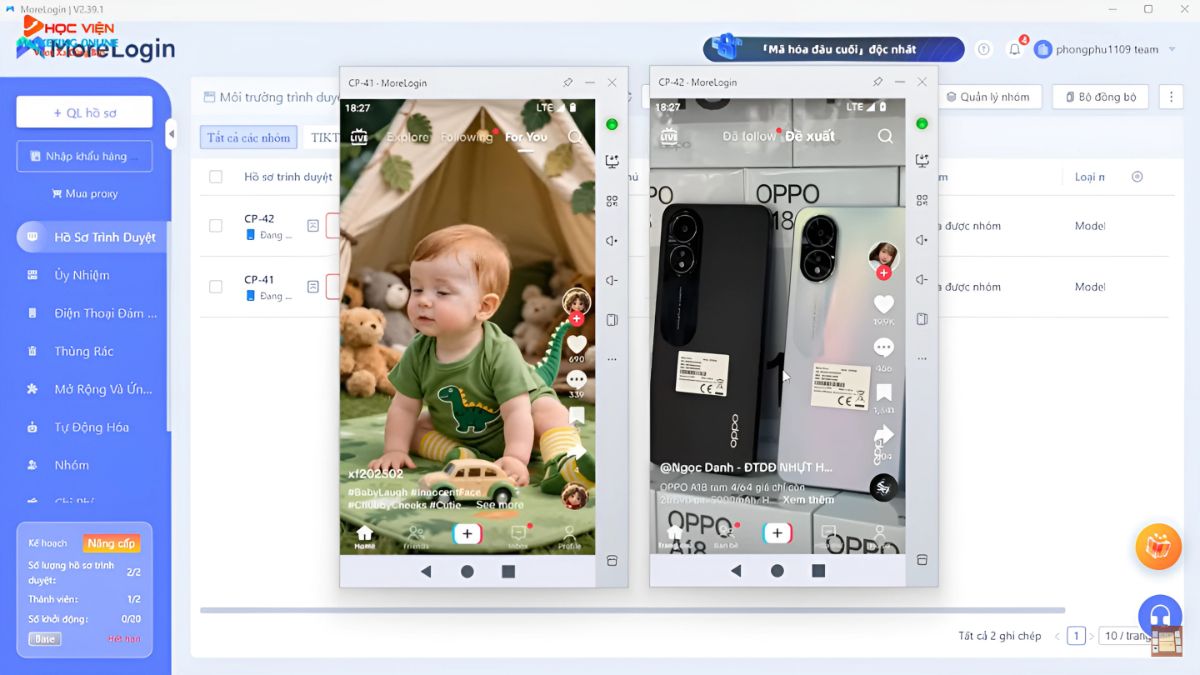This screenshot has height=675, width=1200.
Task: Click the + QL hồ sơ button
Action: [84, 112]
